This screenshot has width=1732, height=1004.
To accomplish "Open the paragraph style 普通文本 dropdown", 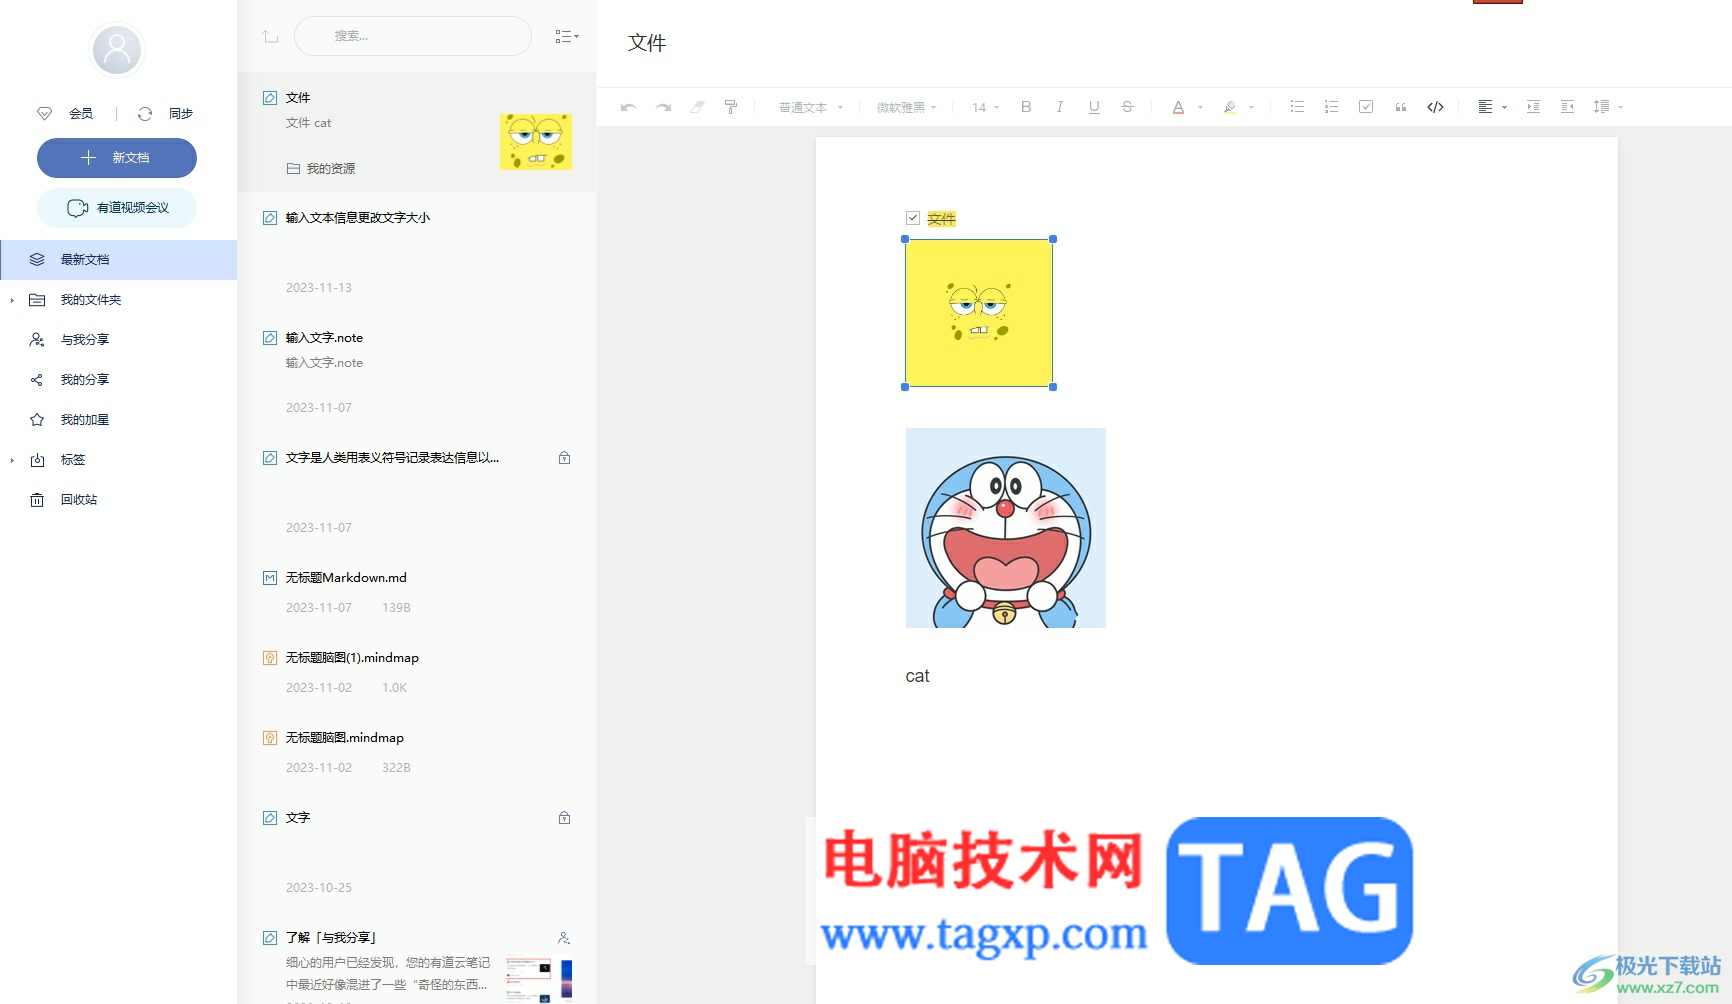I will point(811,107).
